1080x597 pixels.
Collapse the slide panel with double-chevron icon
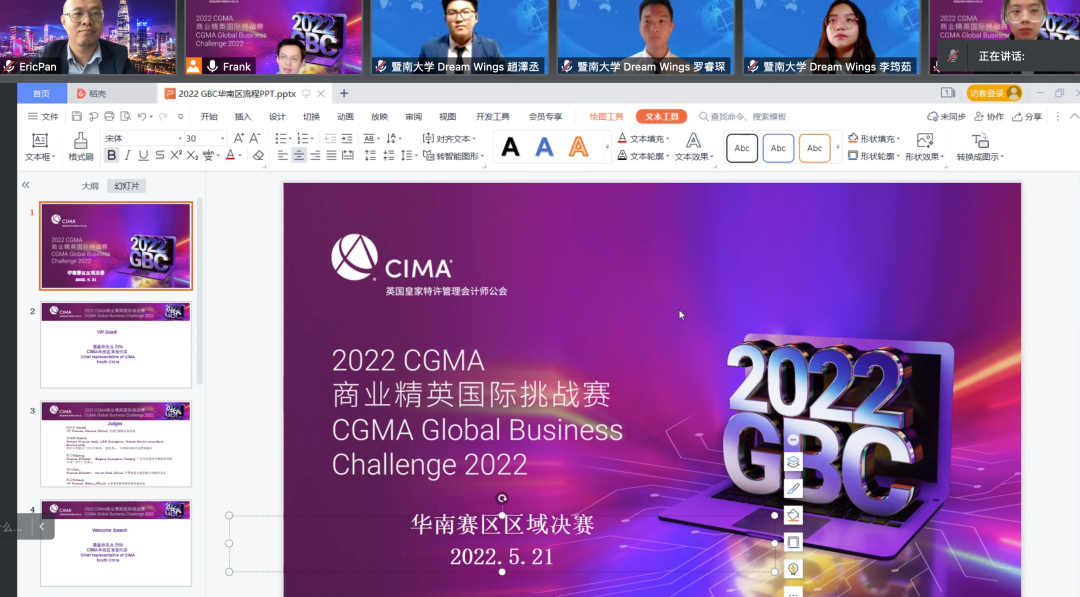(x=25, y=185)
